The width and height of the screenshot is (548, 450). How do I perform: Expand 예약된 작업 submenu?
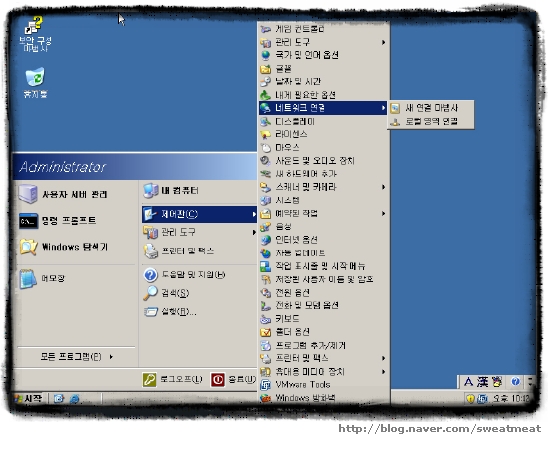[323, 213]
